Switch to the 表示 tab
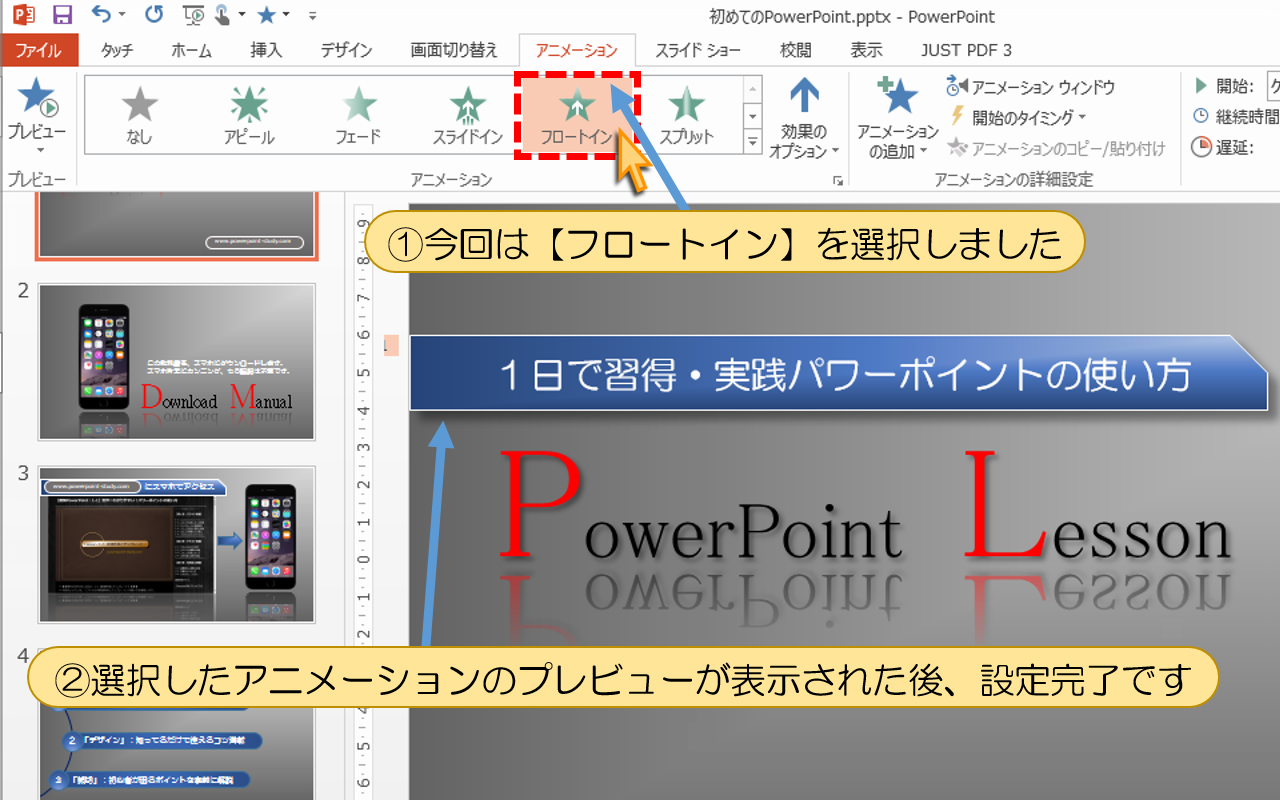The image size is (1280, 800). [866, 50]
